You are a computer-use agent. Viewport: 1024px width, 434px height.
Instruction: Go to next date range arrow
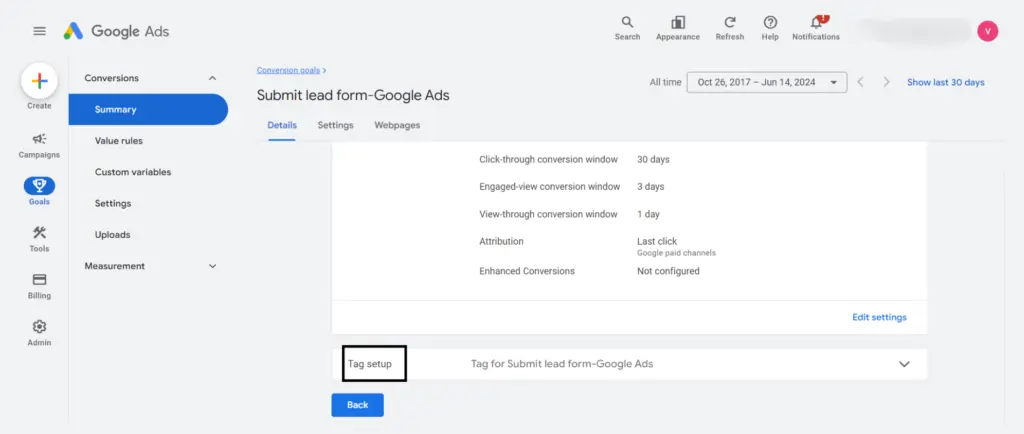(886, 82)
